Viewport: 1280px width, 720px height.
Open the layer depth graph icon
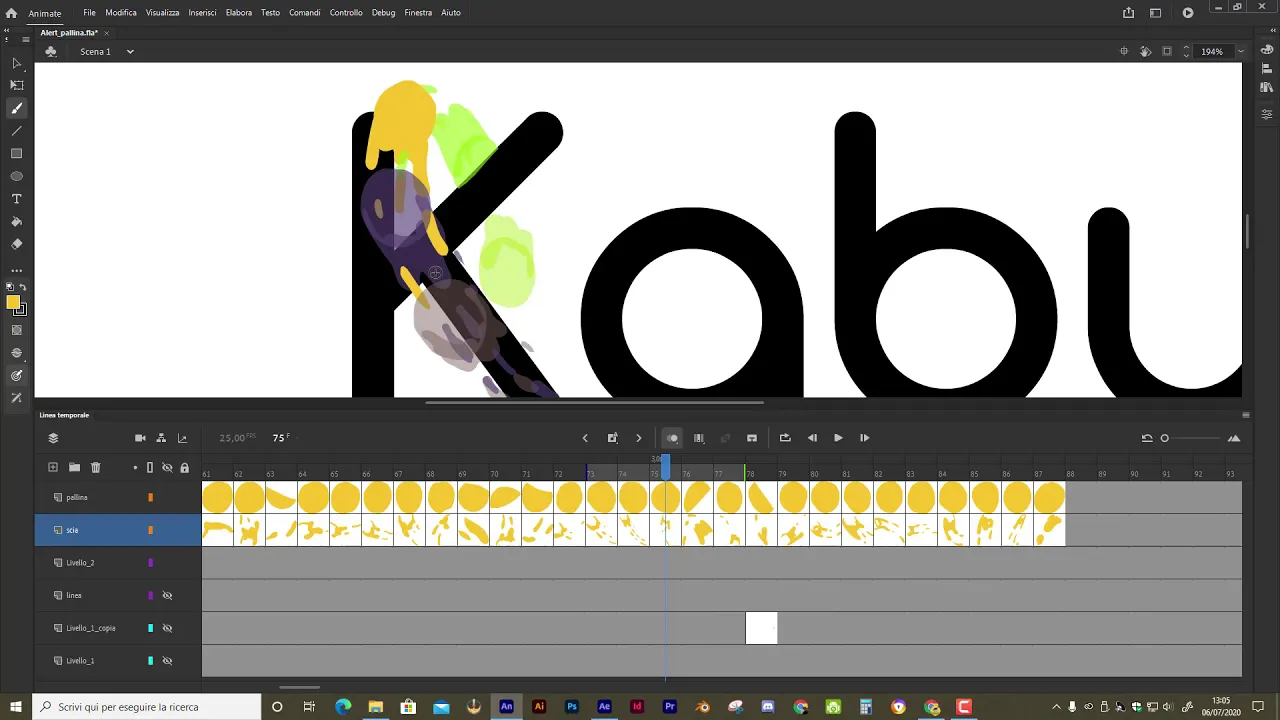(182, 438)
